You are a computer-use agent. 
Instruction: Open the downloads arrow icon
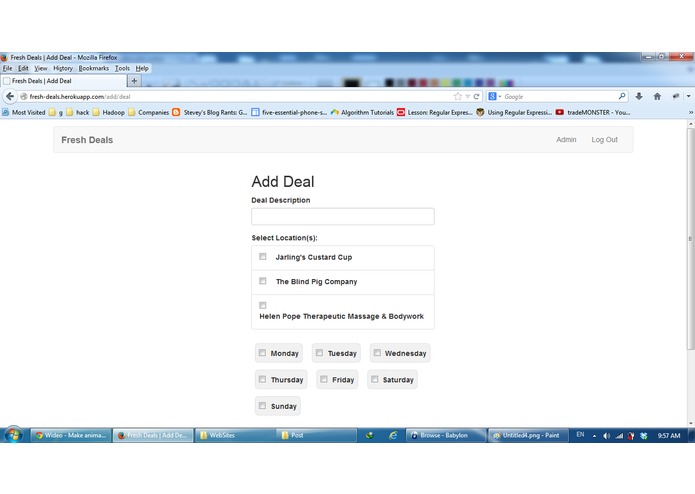[x=639, y=96]
